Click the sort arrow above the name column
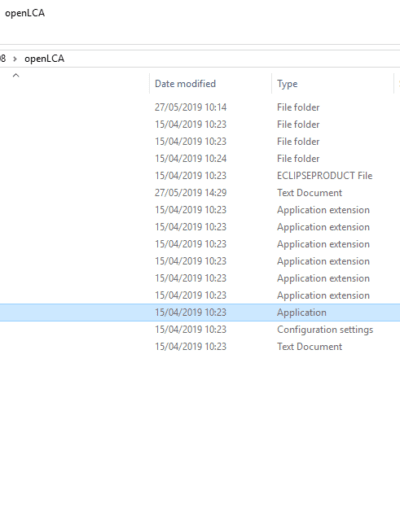Viewport: 400px width, 516px height. 16,75
